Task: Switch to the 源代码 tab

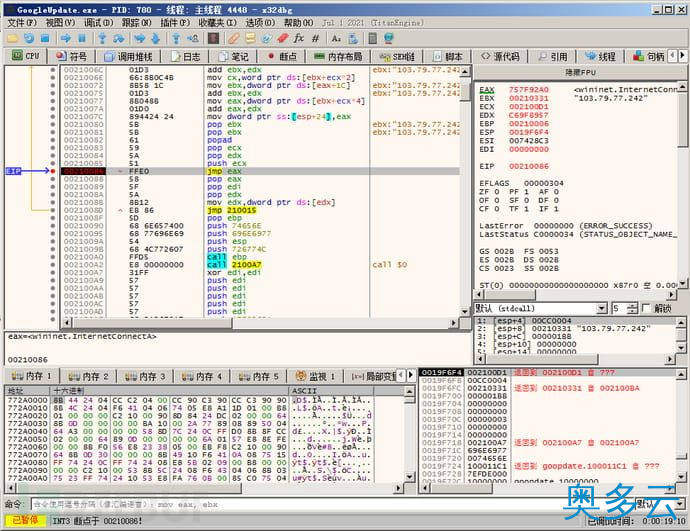Action: tap(500, 56)
